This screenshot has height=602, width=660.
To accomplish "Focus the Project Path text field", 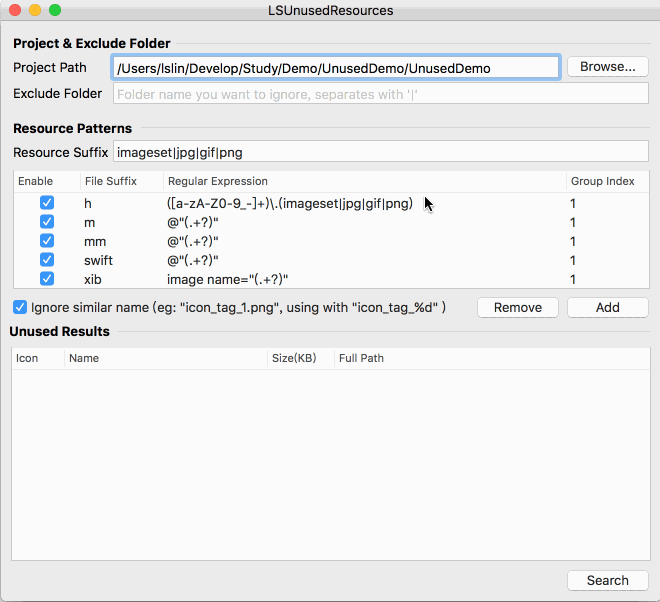I will tap(335, 67).
